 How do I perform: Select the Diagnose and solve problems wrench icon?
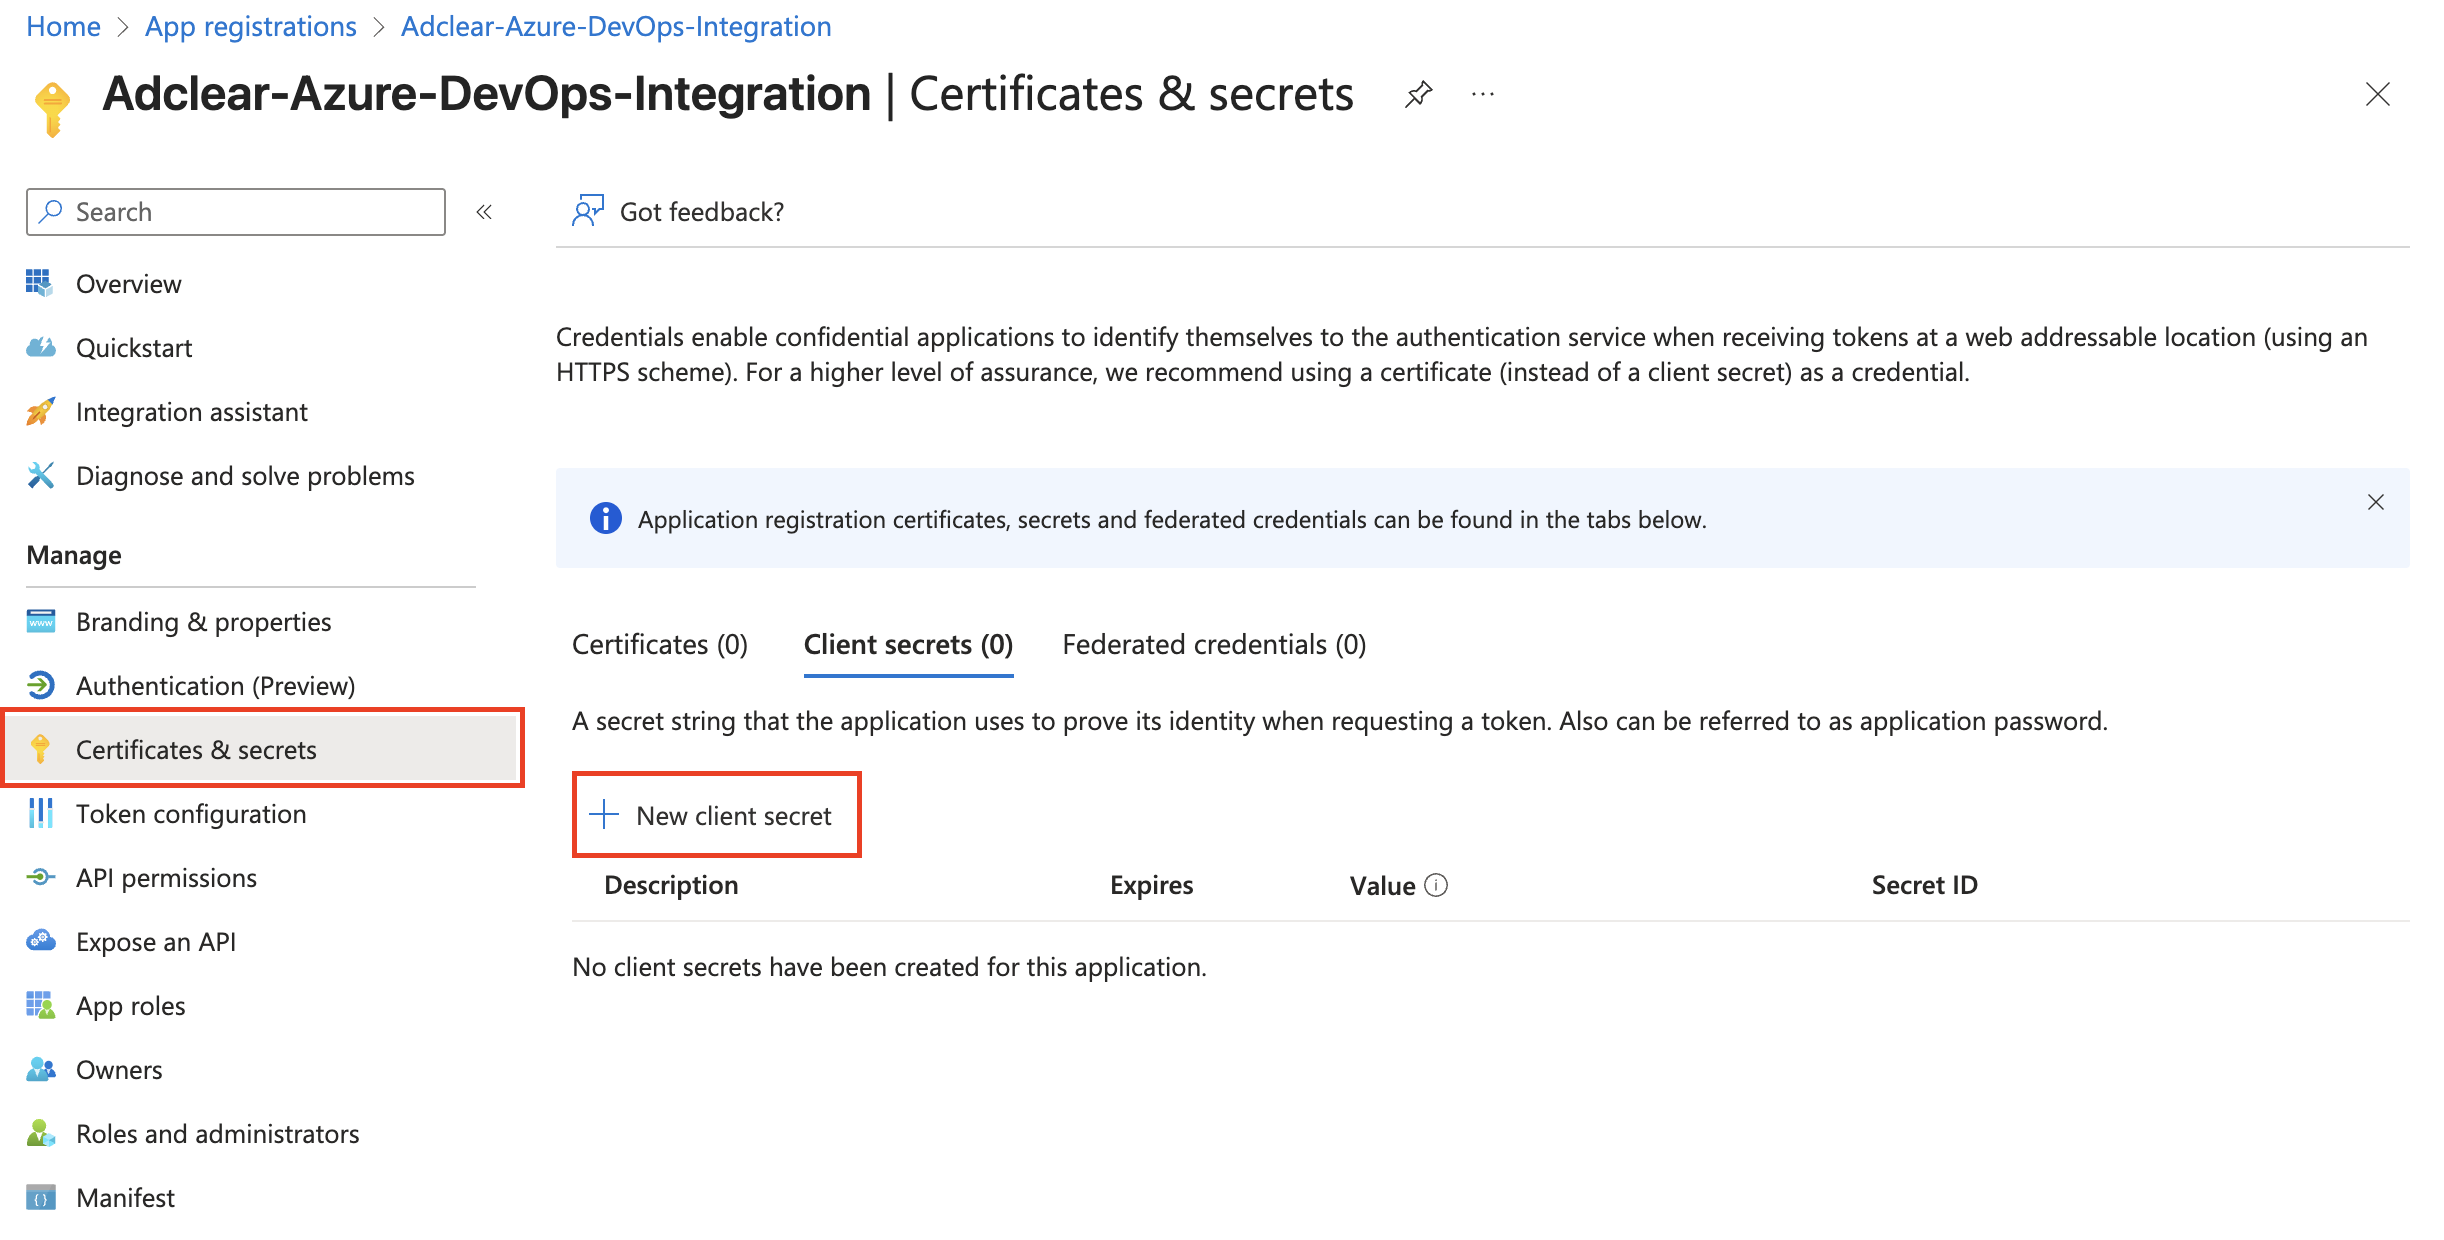(x=41, y=475)
